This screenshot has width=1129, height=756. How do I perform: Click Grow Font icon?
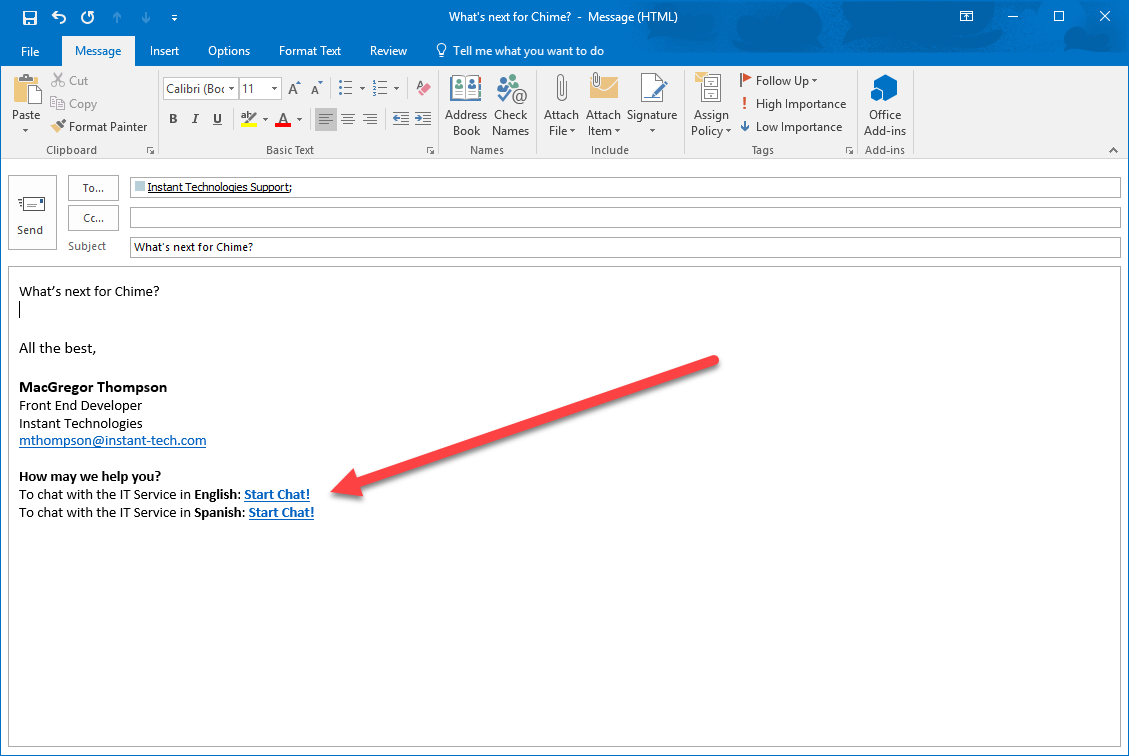tap(294, 89)
